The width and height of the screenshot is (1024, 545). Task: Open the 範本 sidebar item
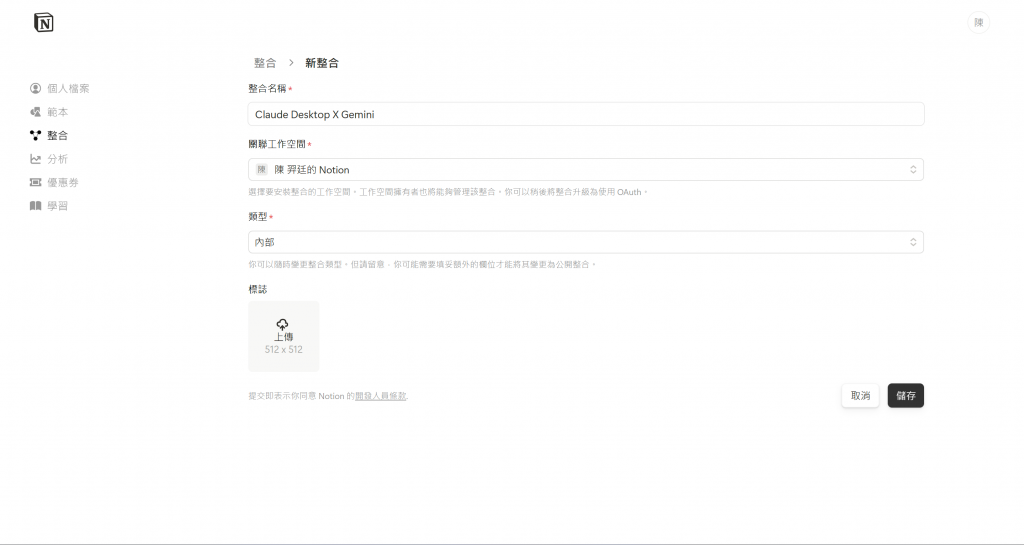49,112
